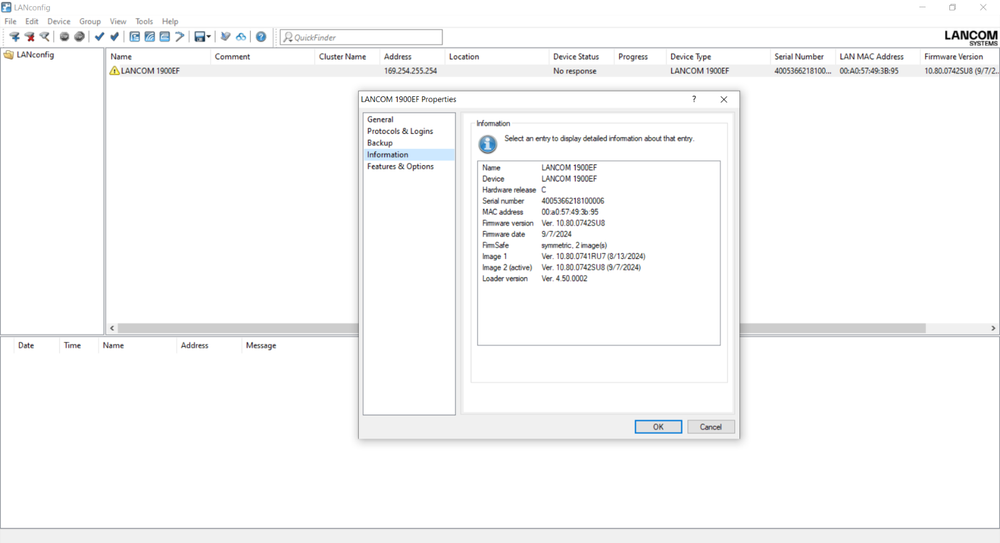This screenshot has height=543, width=1000.
Task: Close the LANCOM 1900EF Properties dialog
Action: pyautogui.click(x=724, y=99)
